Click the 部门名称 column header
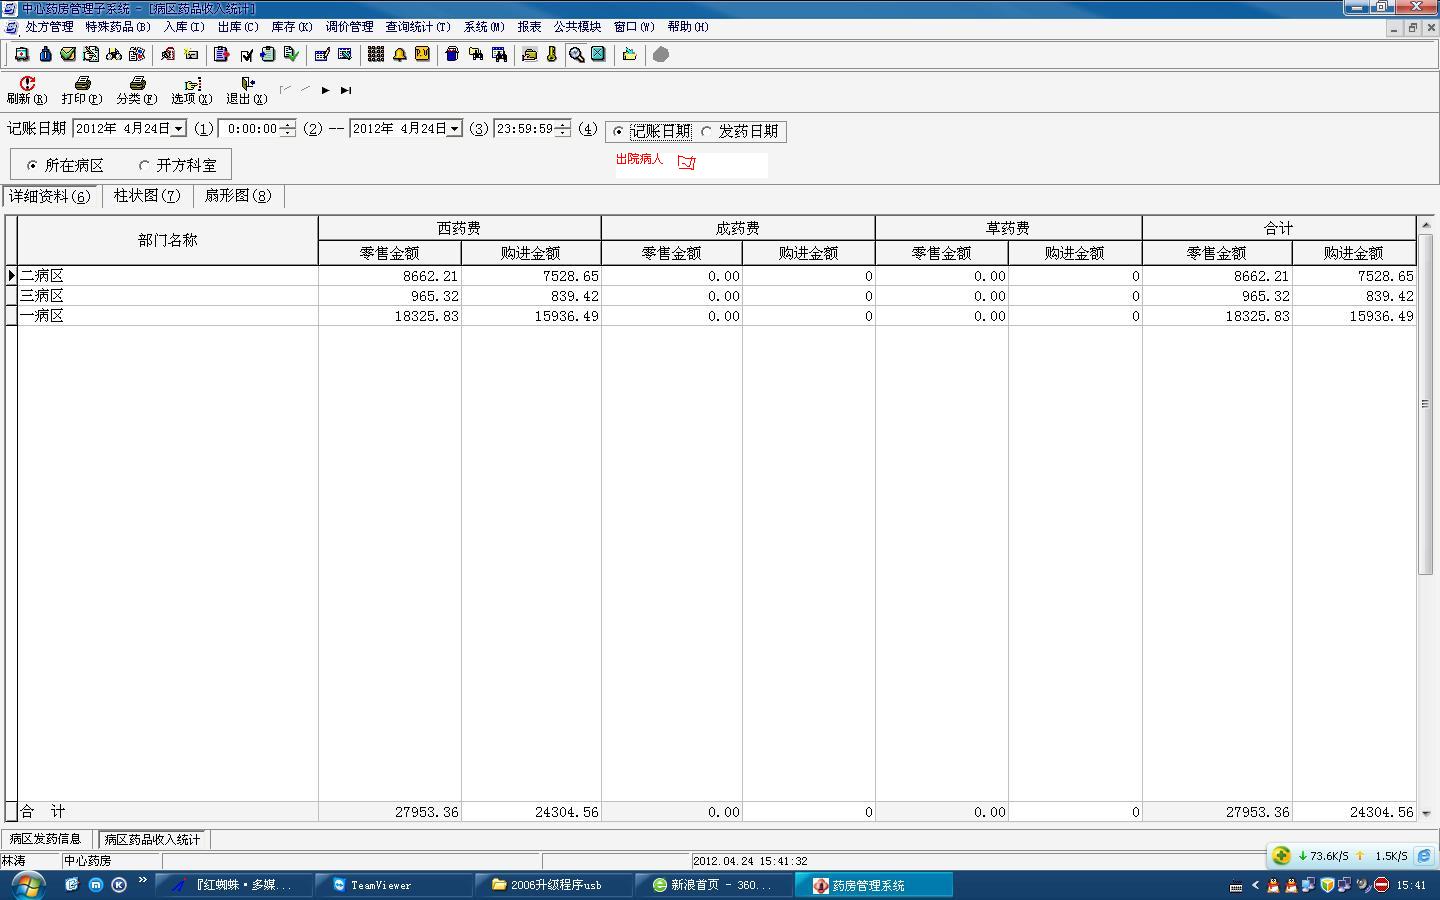 (x=168, y=240)
